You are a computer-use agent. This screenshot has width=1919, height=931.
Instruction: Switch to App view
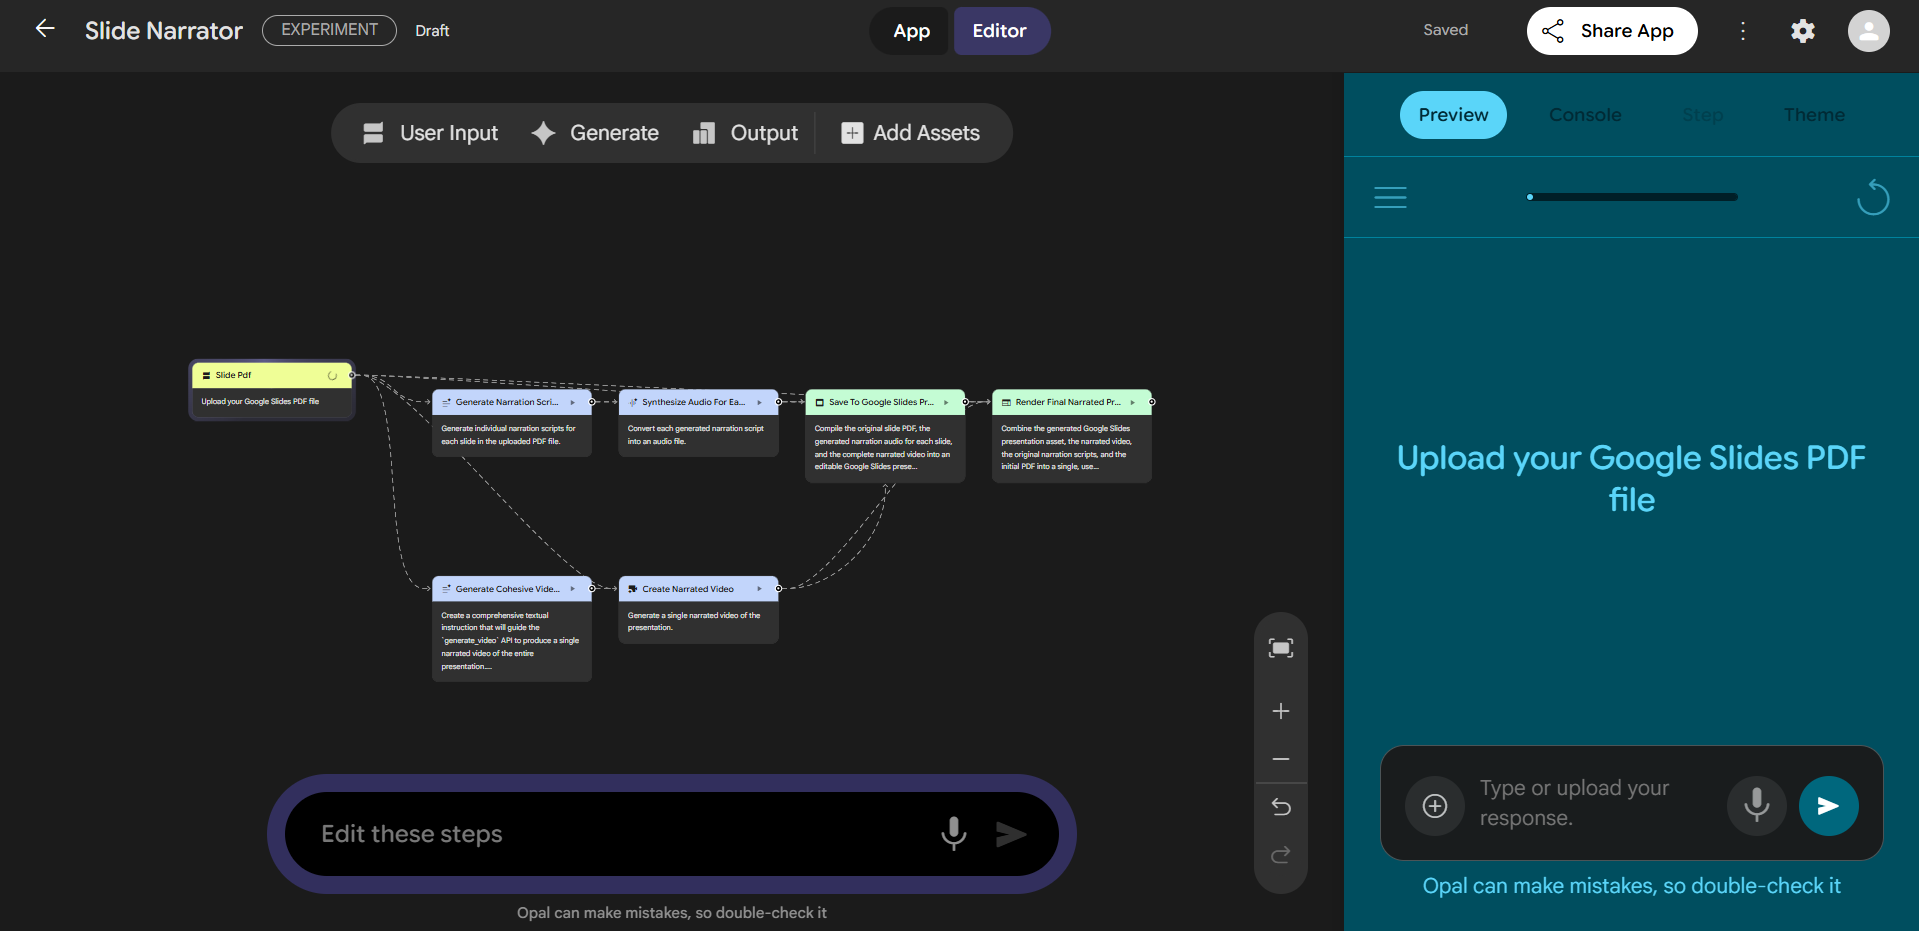[x=911, y=31]
